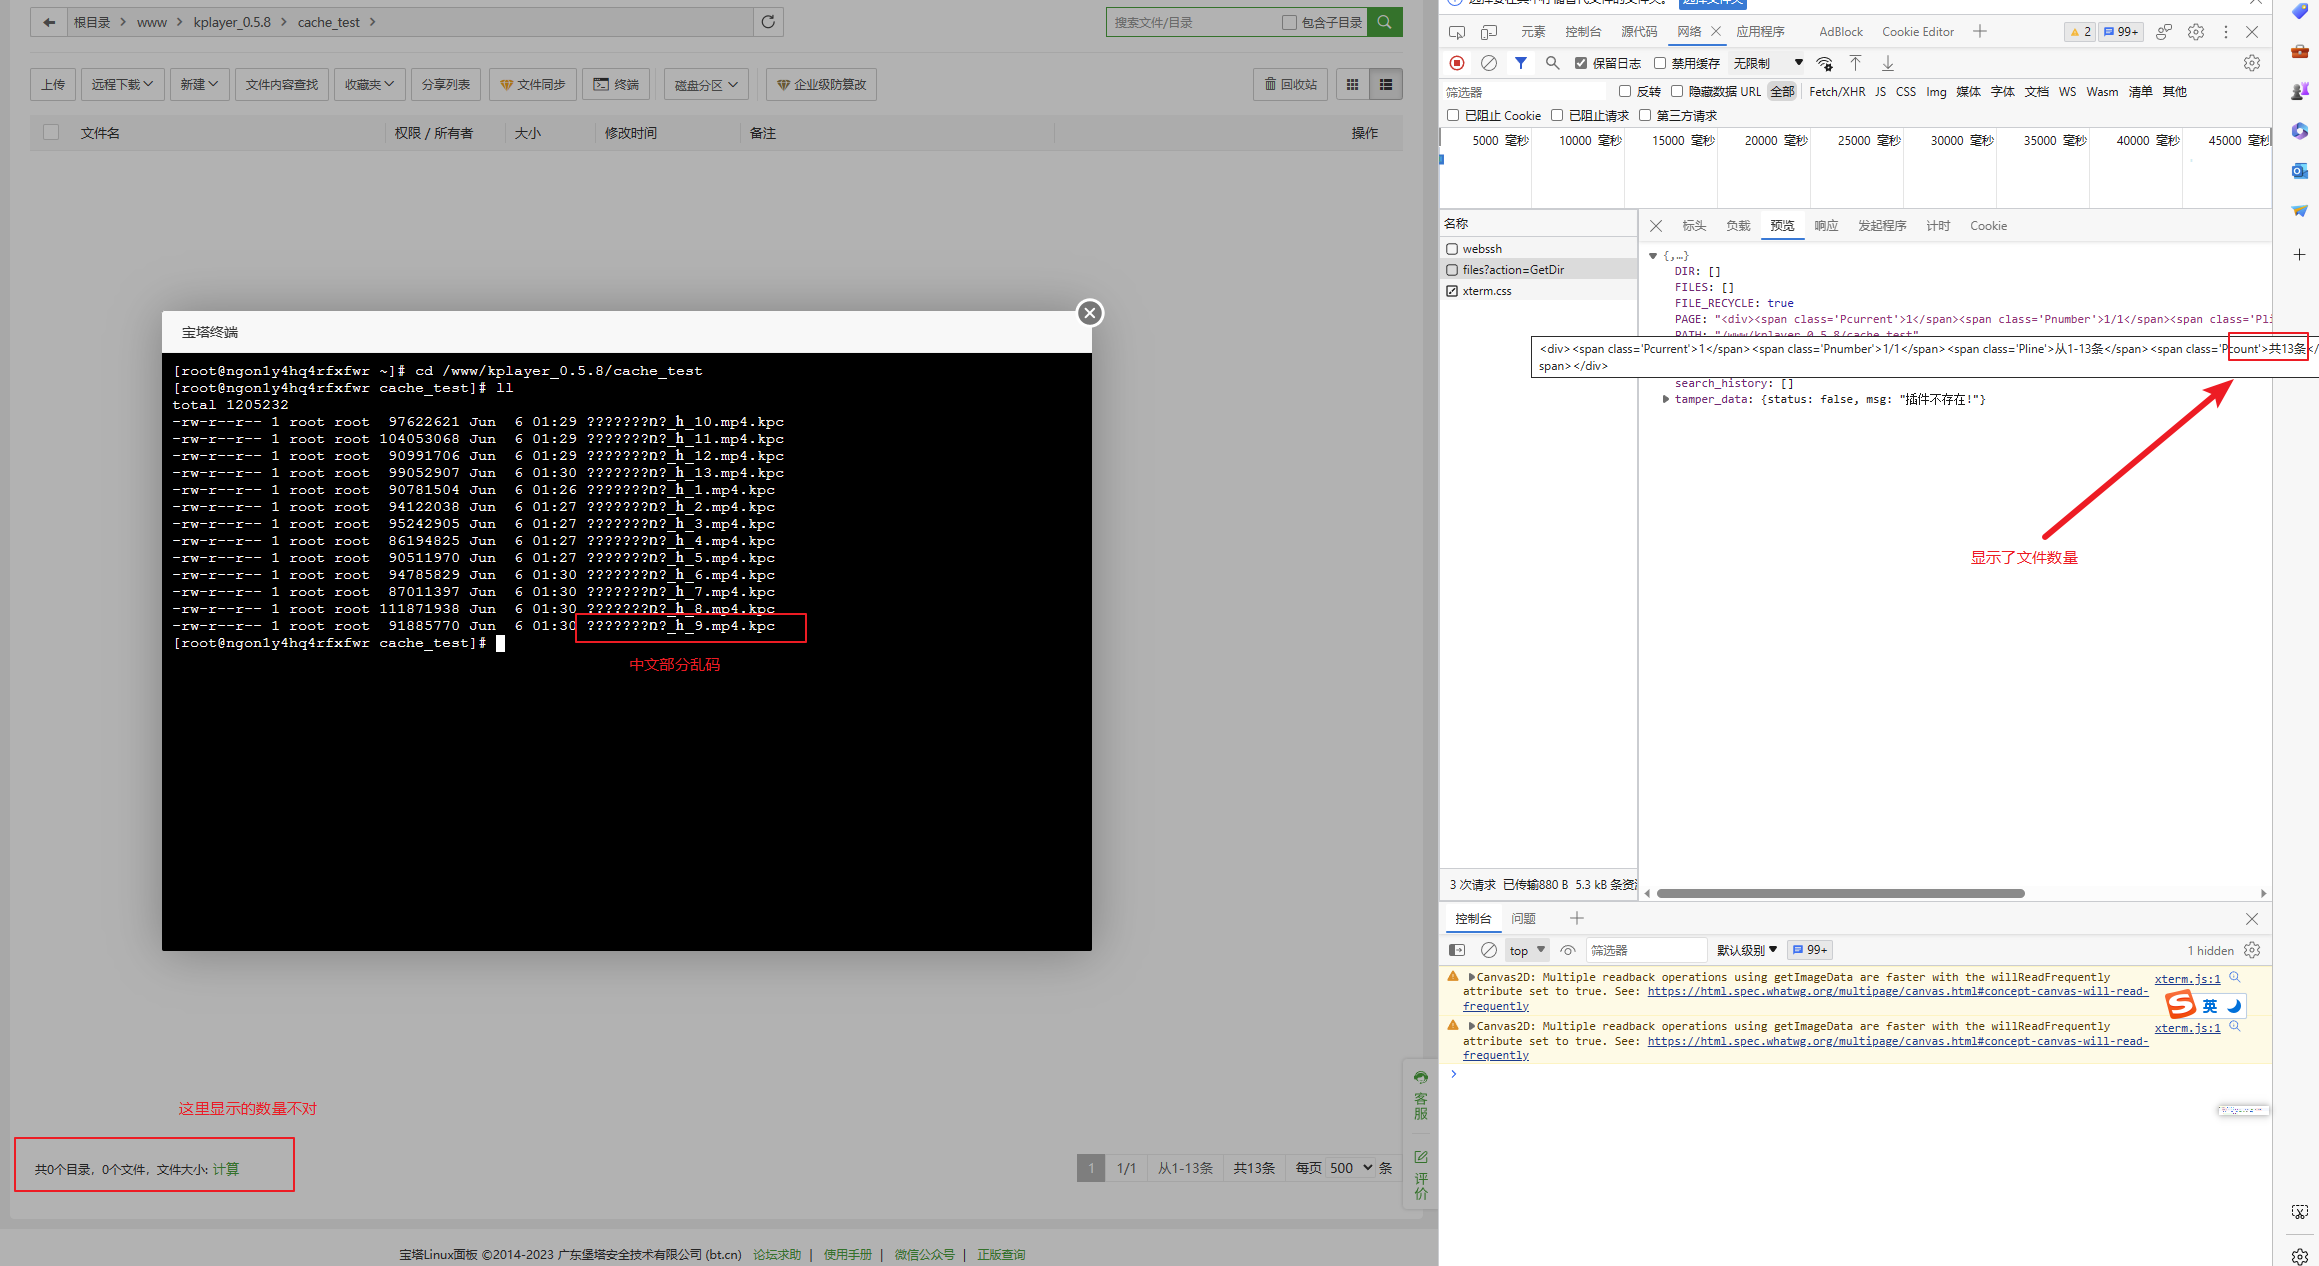Open DevTools more options menu

click(x=2226, y=32)
